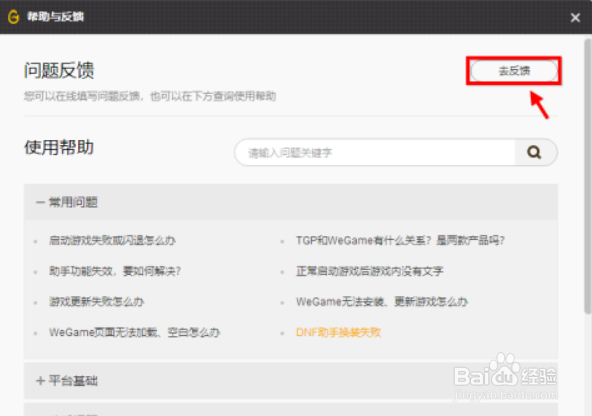Click the 问题反馈 heading
This screenshot has height=416, width=592.
[x=59, y=70]
